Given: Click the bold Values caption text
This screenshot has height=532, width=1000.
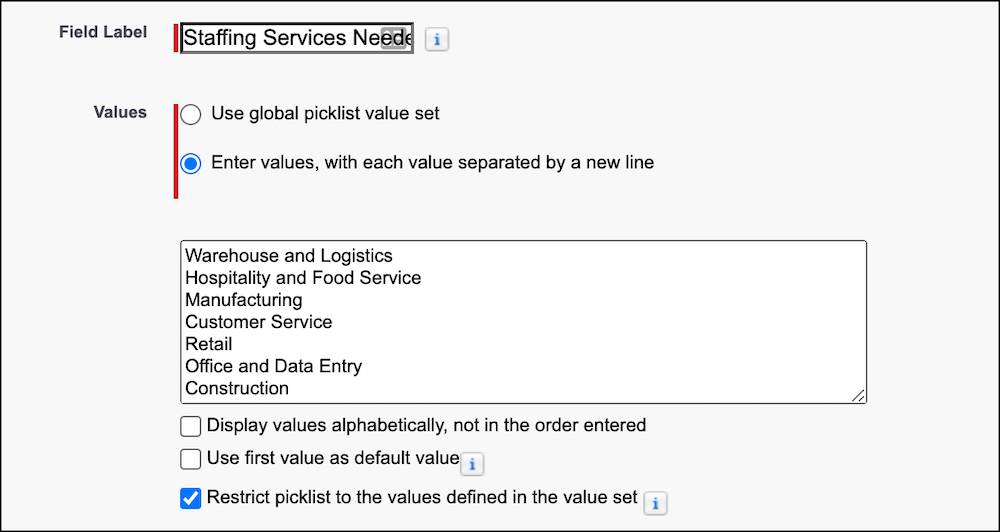Looking at the screenshot, I should pos(120,112).
